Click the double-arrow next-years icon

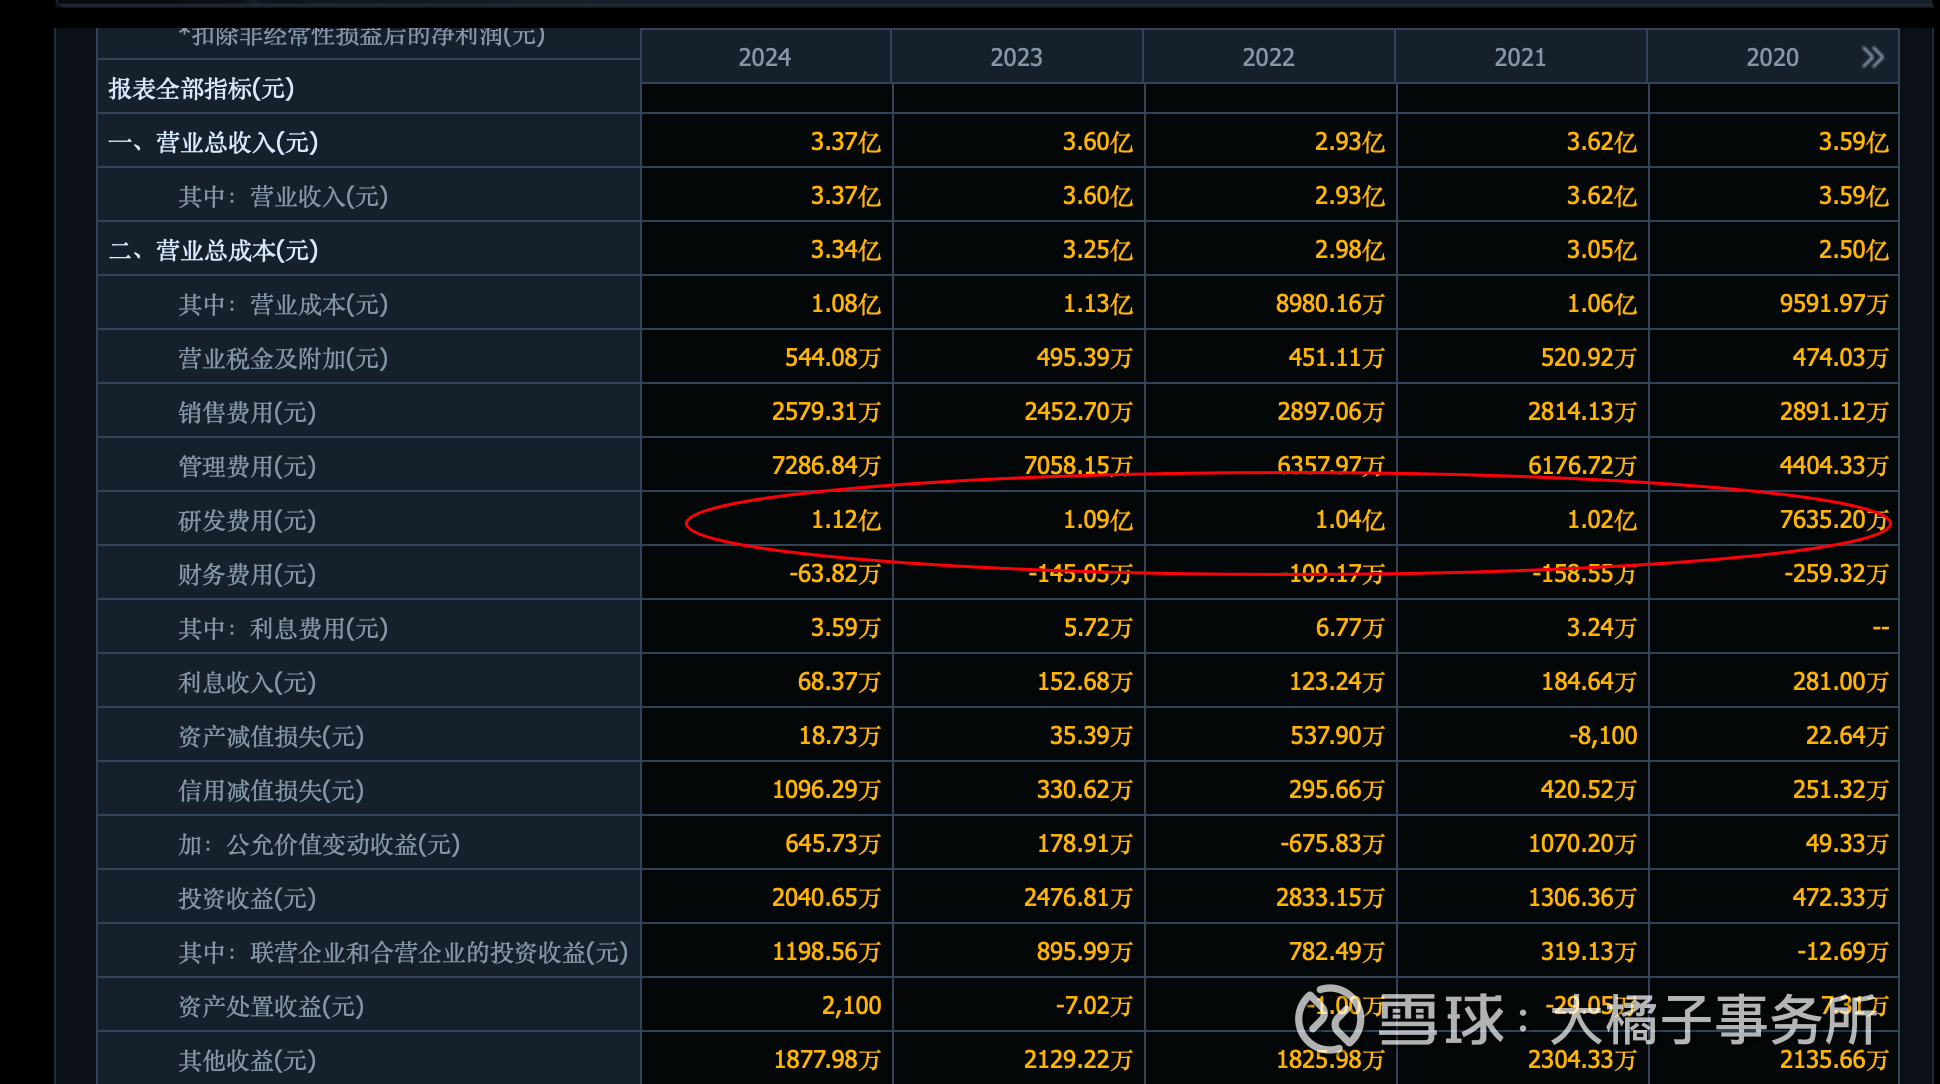coord(1872,57)
